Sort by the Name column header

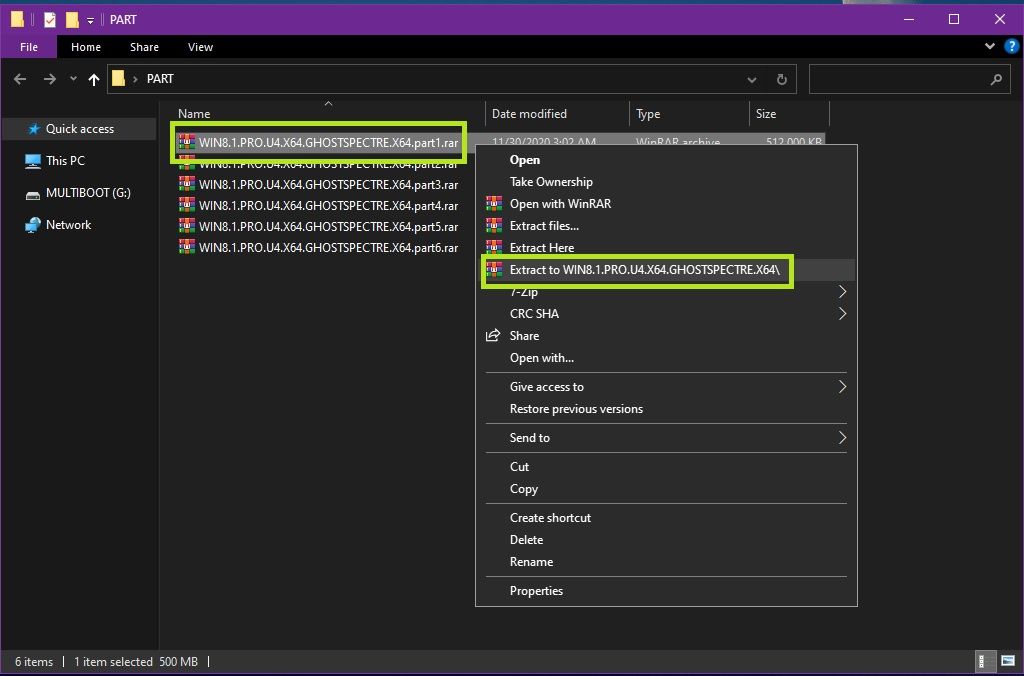click(x=328, y=114)
